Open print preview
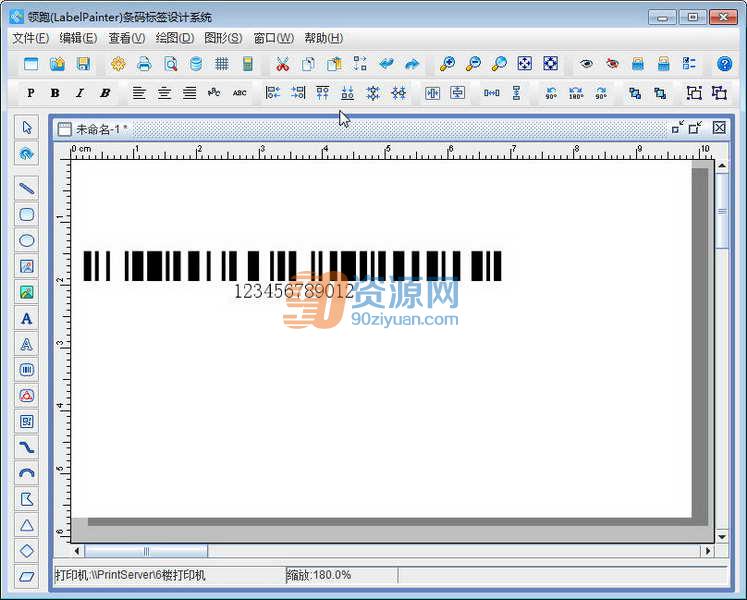 170,63
